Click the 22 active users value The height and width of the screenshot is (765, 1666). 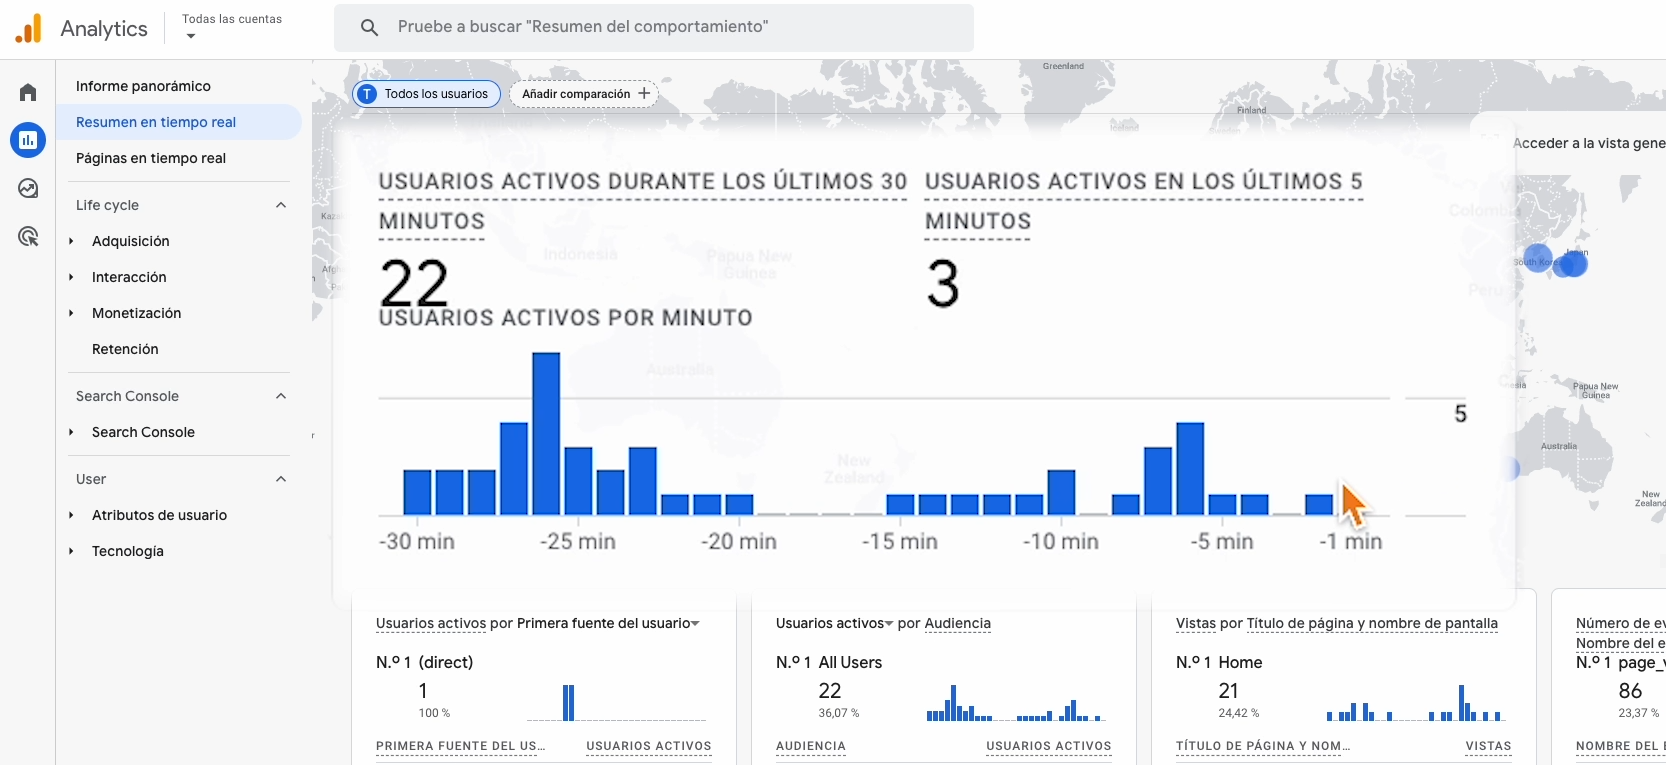click(x=414, y=283)
